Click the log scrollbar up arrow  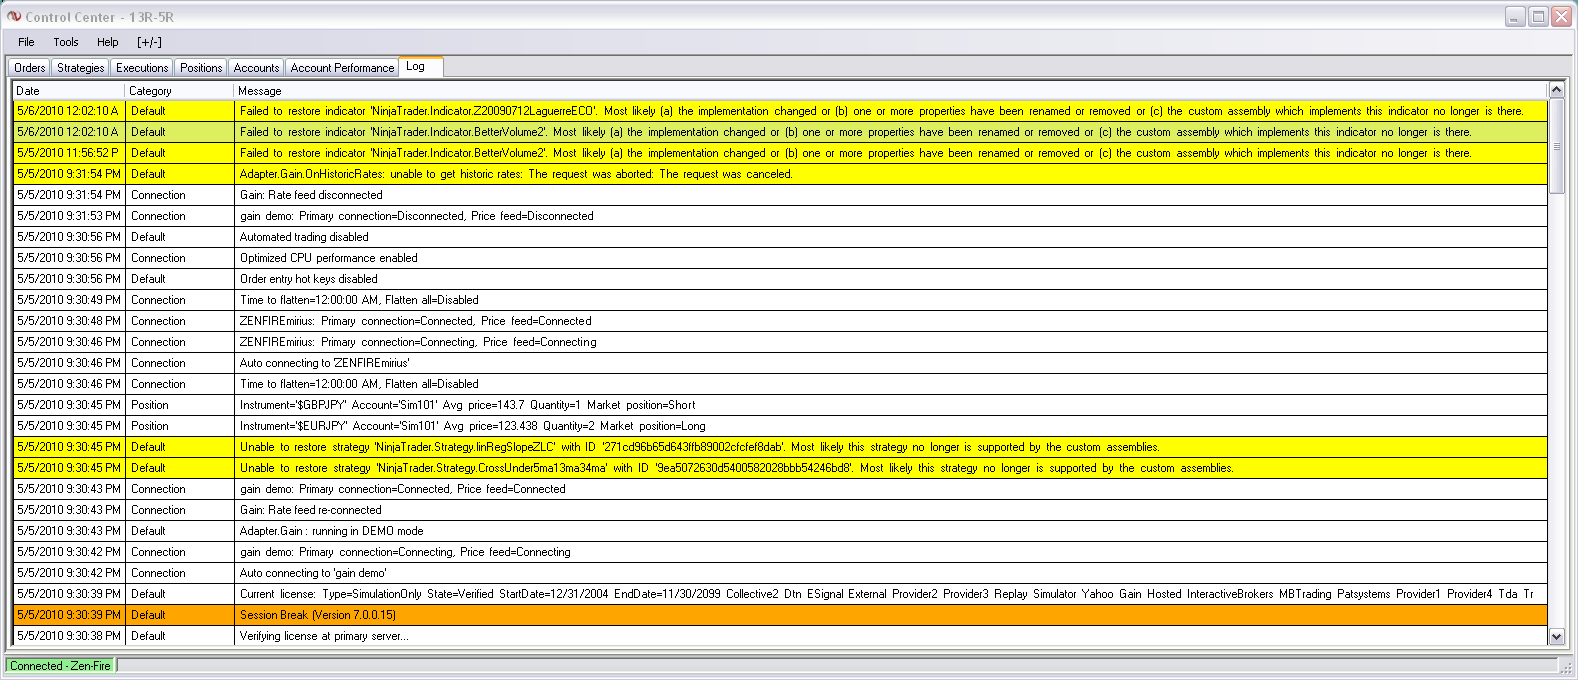tap(1556, 90)
